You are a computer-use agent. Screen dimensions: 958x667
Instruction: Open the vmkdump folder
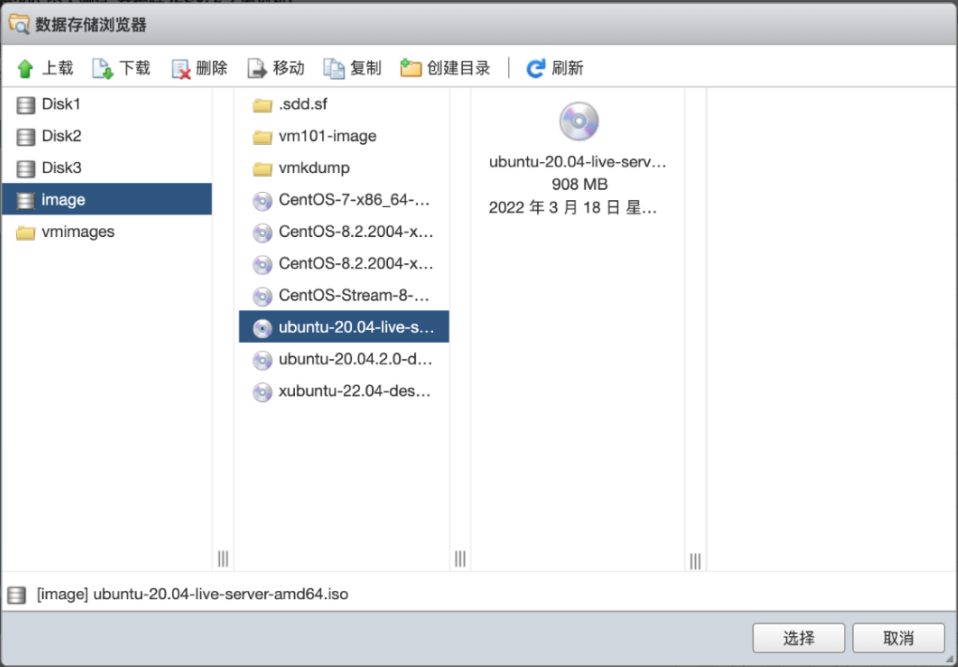coord(314,168)
